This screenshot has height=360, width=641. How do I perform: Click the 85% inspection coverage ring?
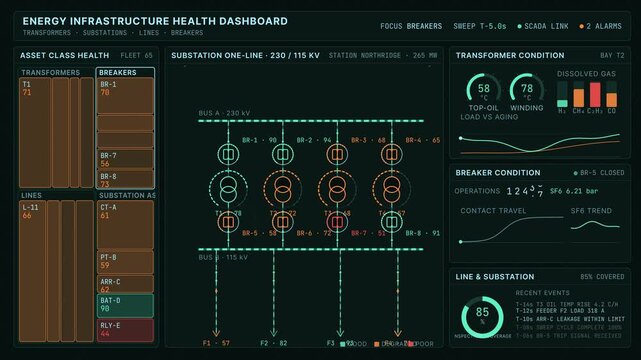click(x=482, y=317)
